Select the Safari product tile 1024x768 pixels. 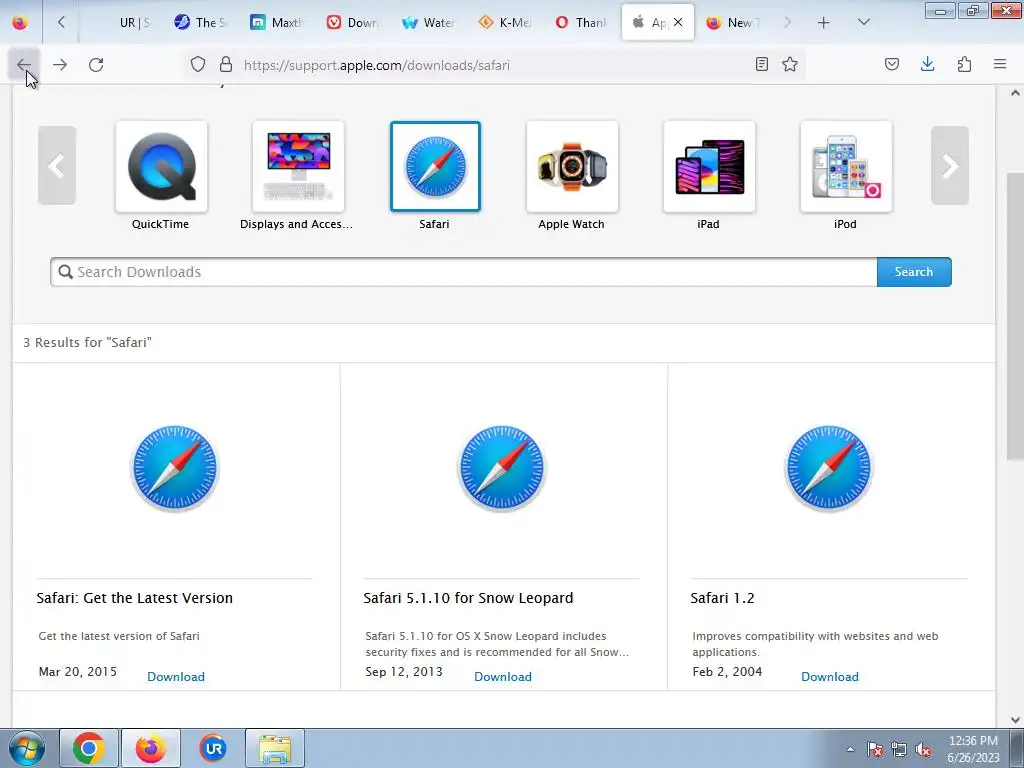(x=435, y=167)
